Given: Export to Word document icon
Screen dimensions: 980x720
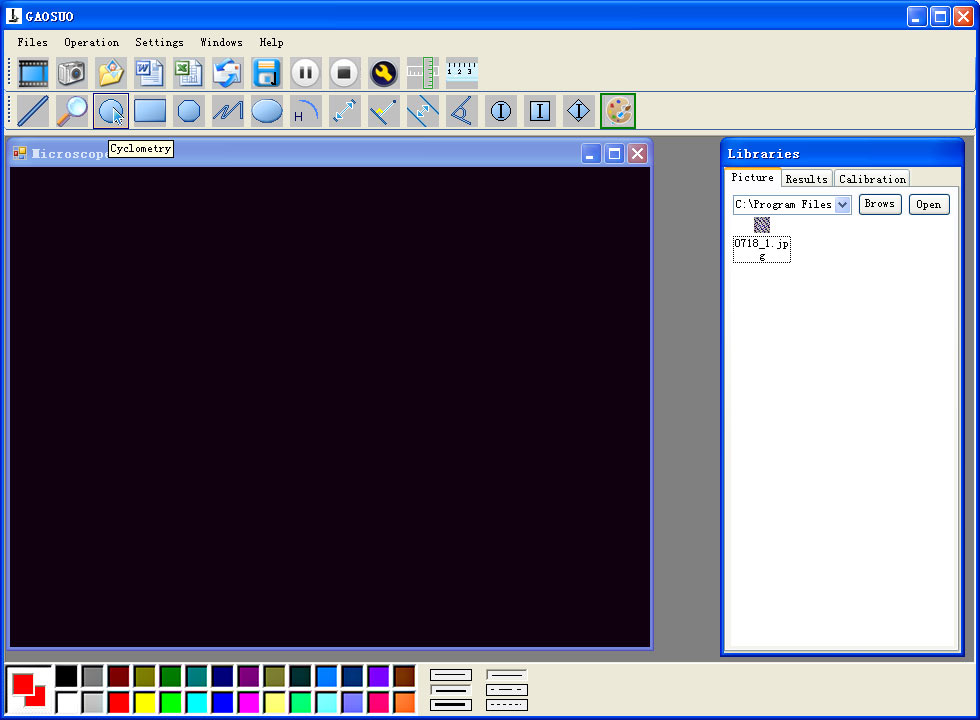Looking at the screenshot, I should coord(150,72).
